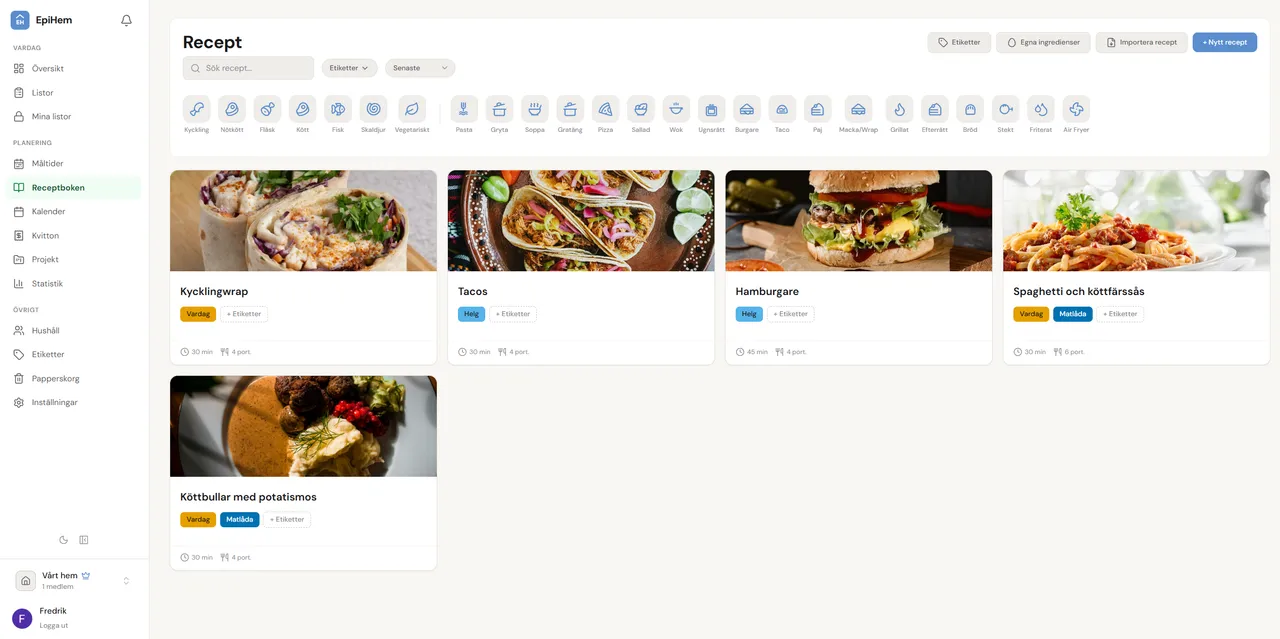Viewport: 1280px width, 639px height.
Task: Open Hushåll in sidebar
Action: (x=74, y=331)
